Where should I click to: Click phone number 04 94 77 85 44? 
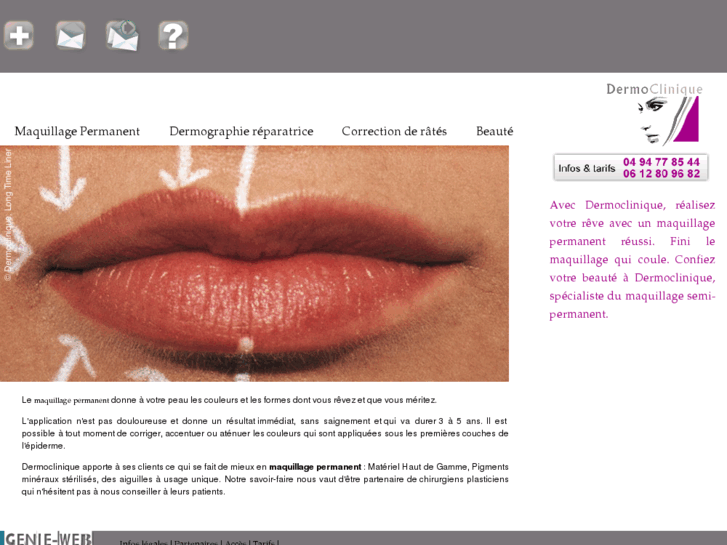[x=661, y=162]
